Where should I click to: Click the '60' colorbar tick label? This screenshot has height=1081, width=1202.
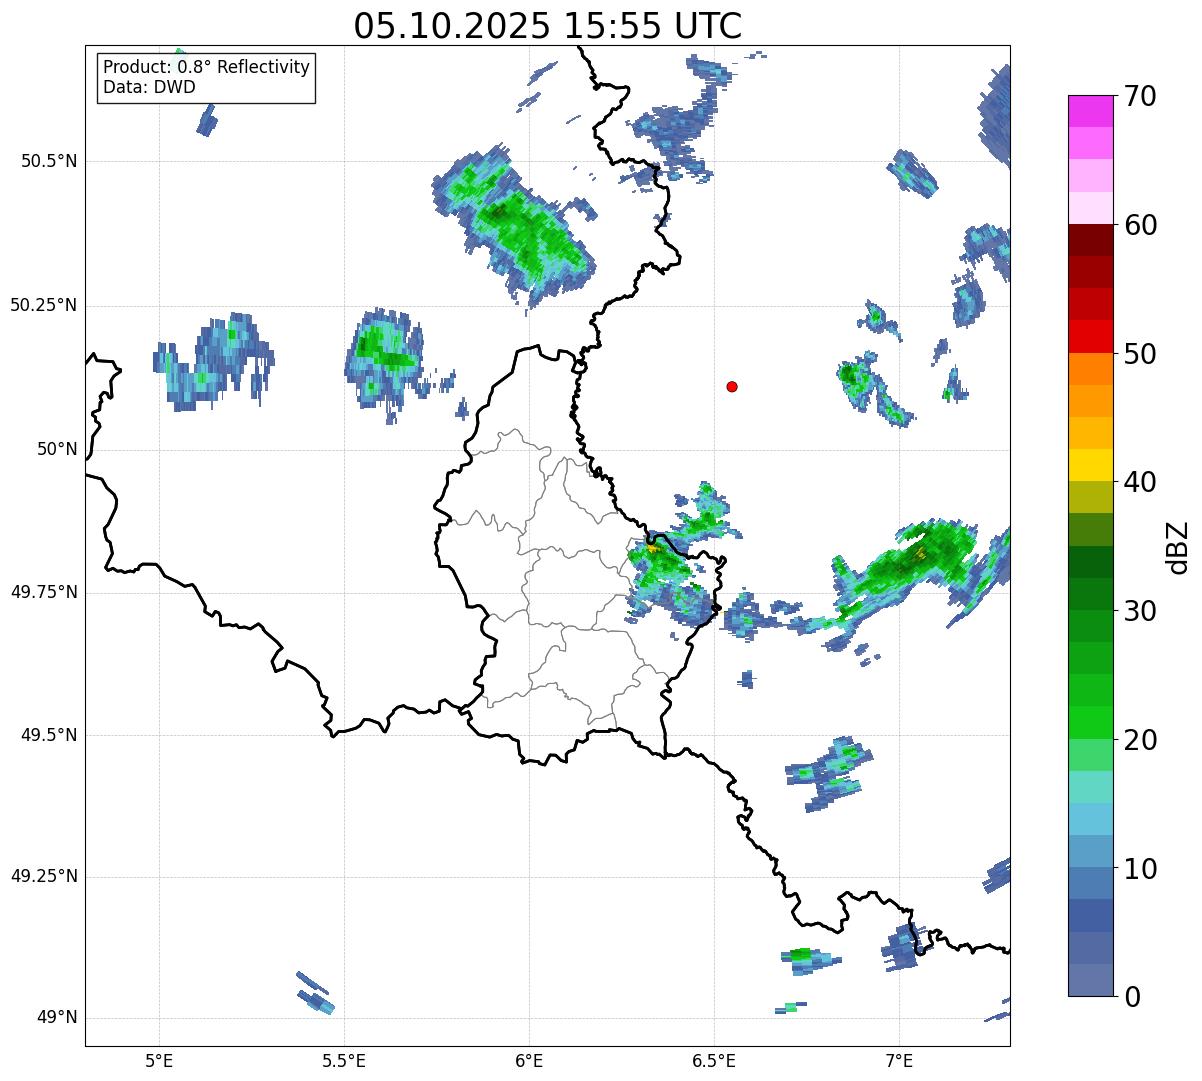(1140, 225)
